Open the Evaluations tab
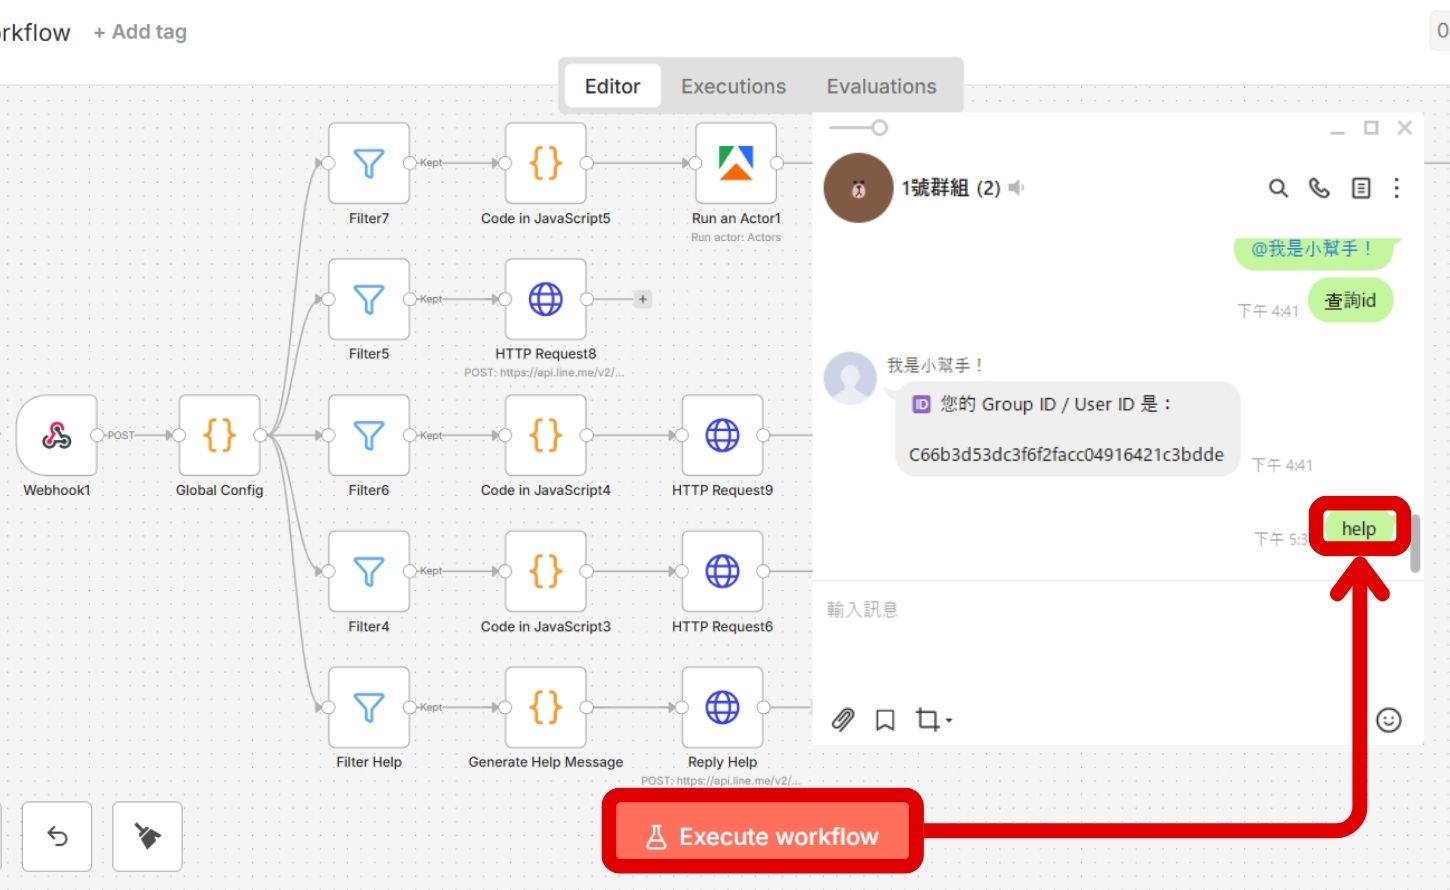The image size is (1450, 890). coord(882,86)
